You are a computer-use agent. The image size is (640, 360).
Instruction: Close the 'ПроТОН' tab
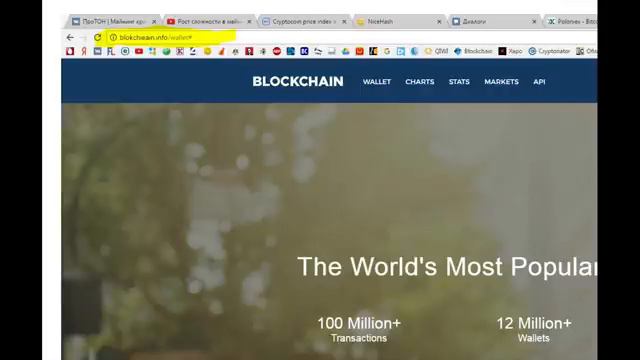click(154, 22)
